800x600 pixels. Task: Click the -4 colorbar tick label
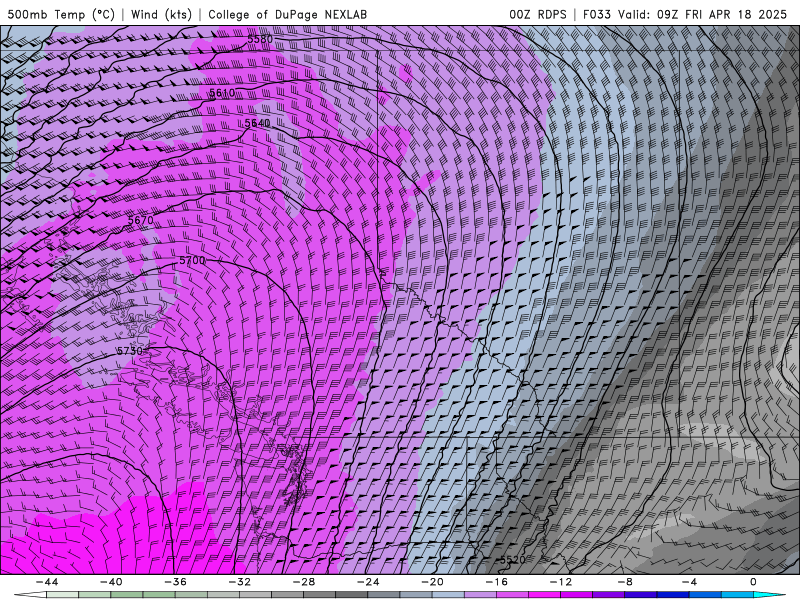[x=689, y=582]
